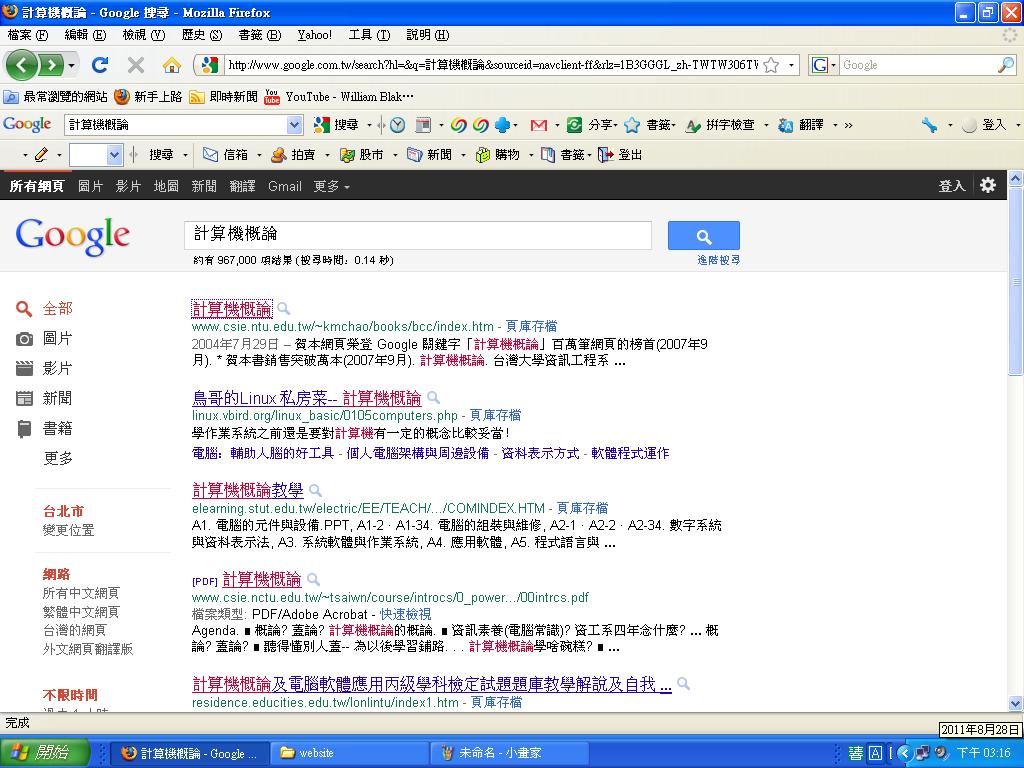The image size is (1024, 768).
Task: Open the 歷史 menu
Action: [x=202, y=35]
